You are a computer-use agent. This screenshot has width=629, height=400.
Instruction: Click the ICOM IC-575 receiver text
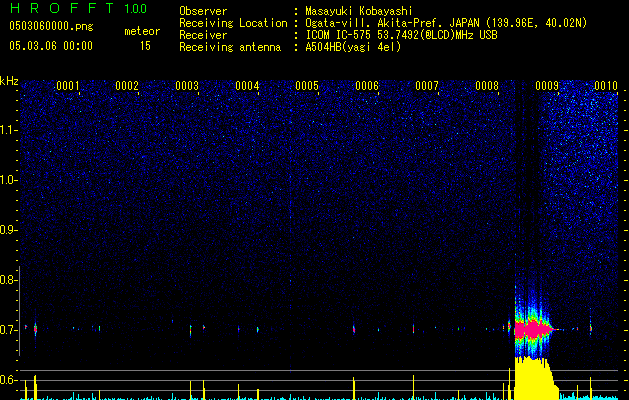pyautogui.click(x=401, y=35)
